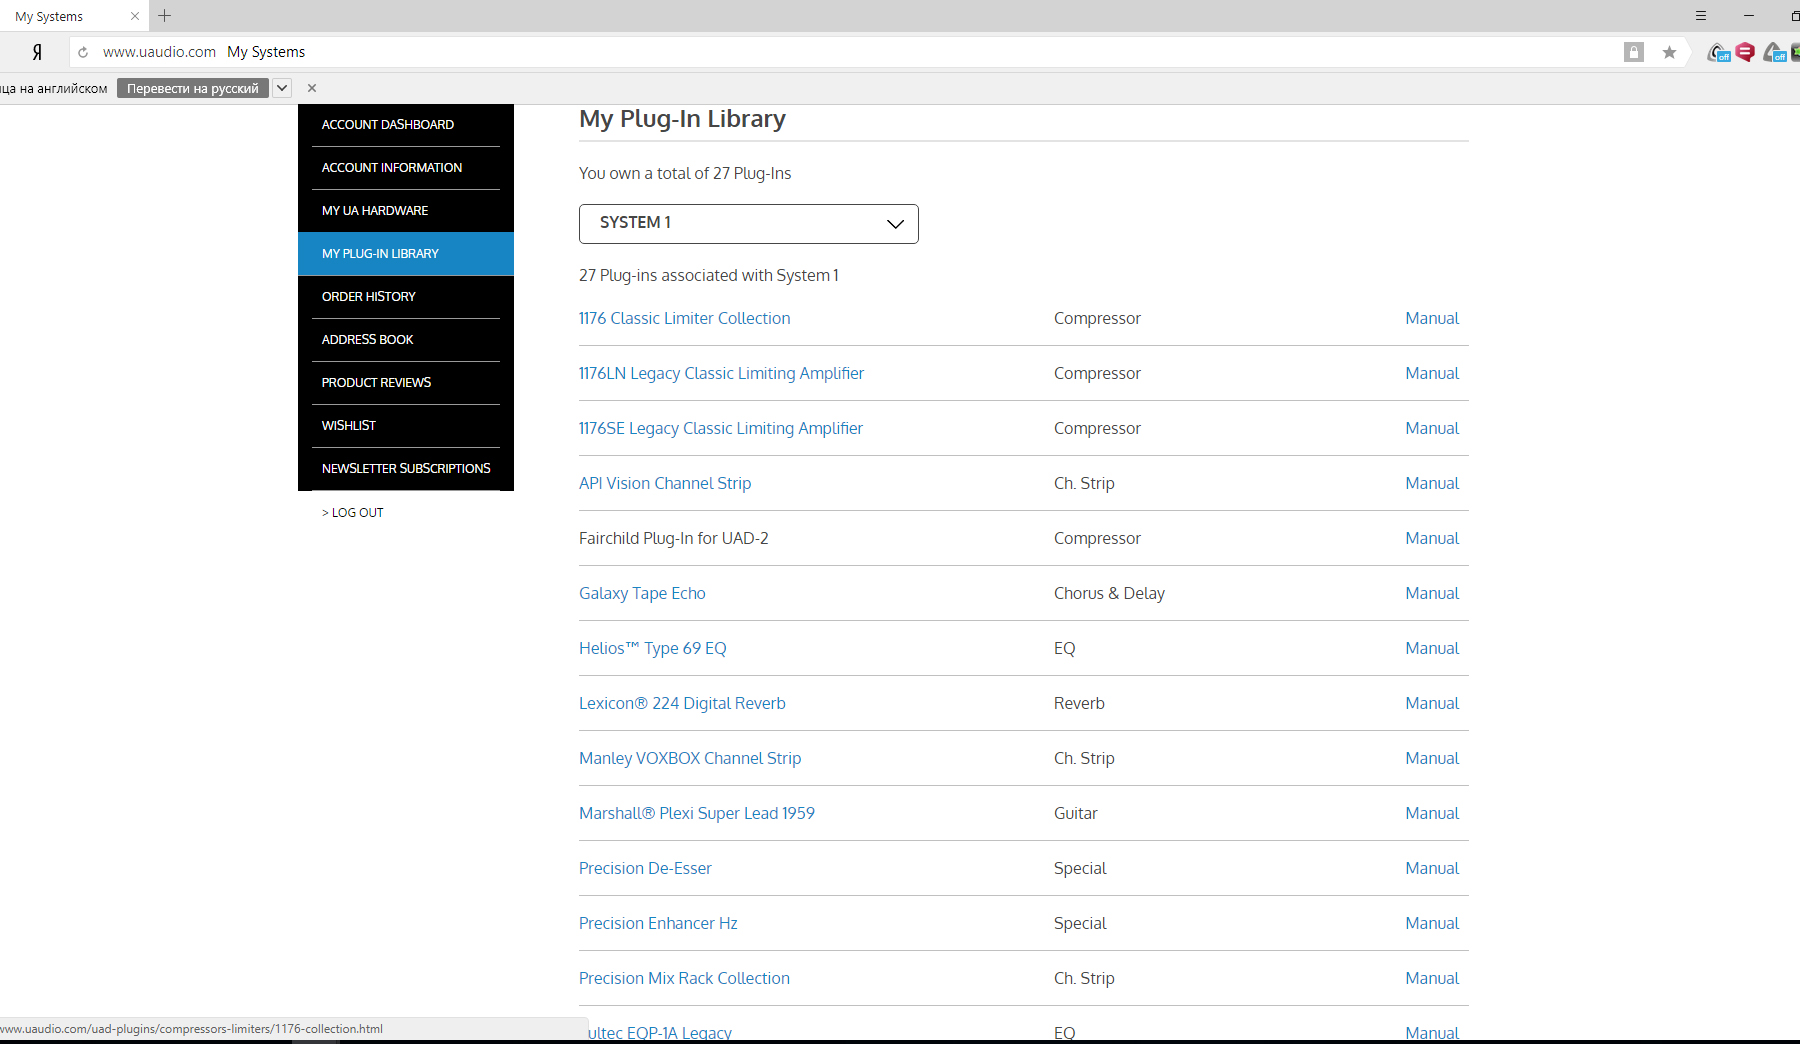This screenshot has height=1044, width=1800.
Task: Open Manual for Manley VOXBOX
Action: pyautogui.click(x=1432, y=758)
